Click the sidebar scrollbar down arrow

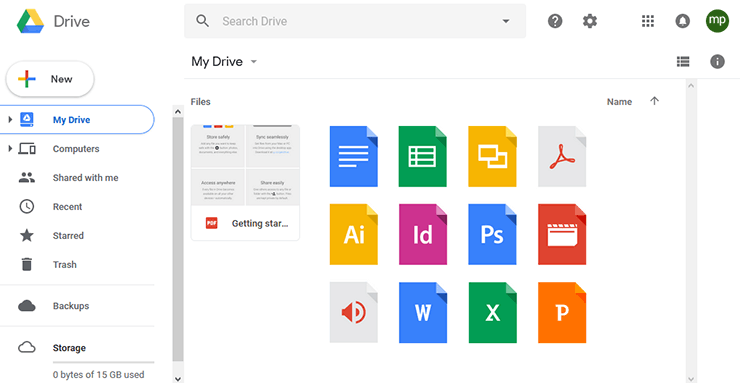click(177, 378)
